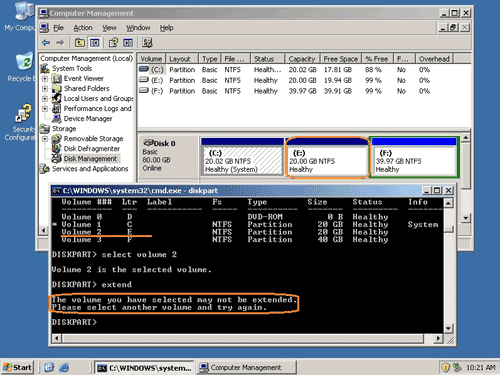Sort by the % Free column header
This screenshot has width=500, height=375.
click(377, 59)
